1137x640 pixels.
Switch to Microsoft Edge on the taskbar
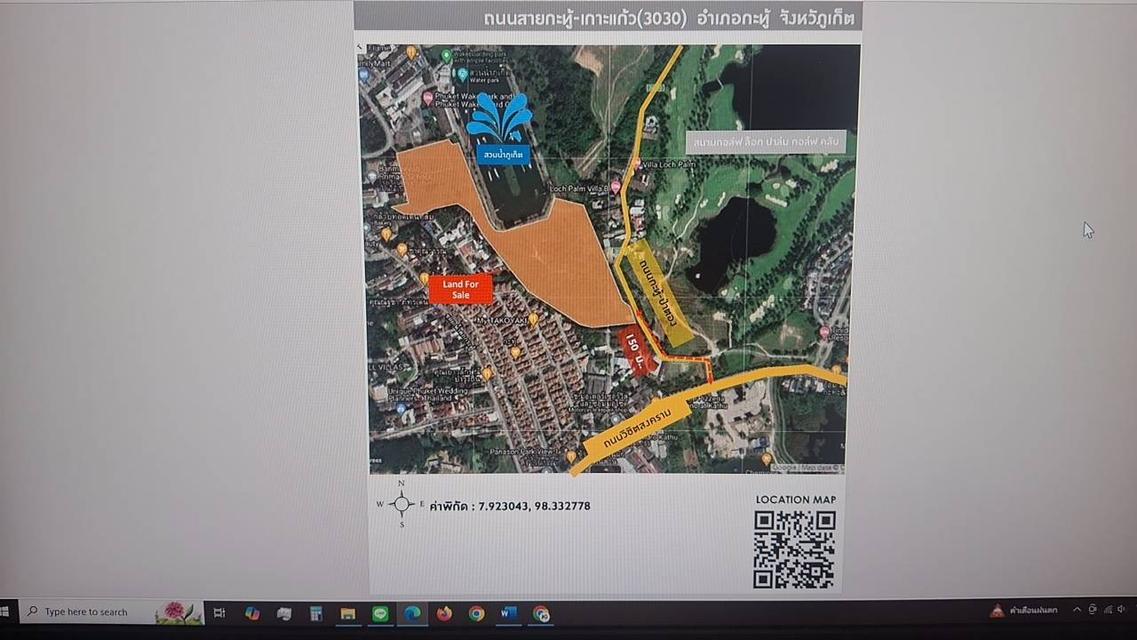pyautogui.click(x=412, y=614)
